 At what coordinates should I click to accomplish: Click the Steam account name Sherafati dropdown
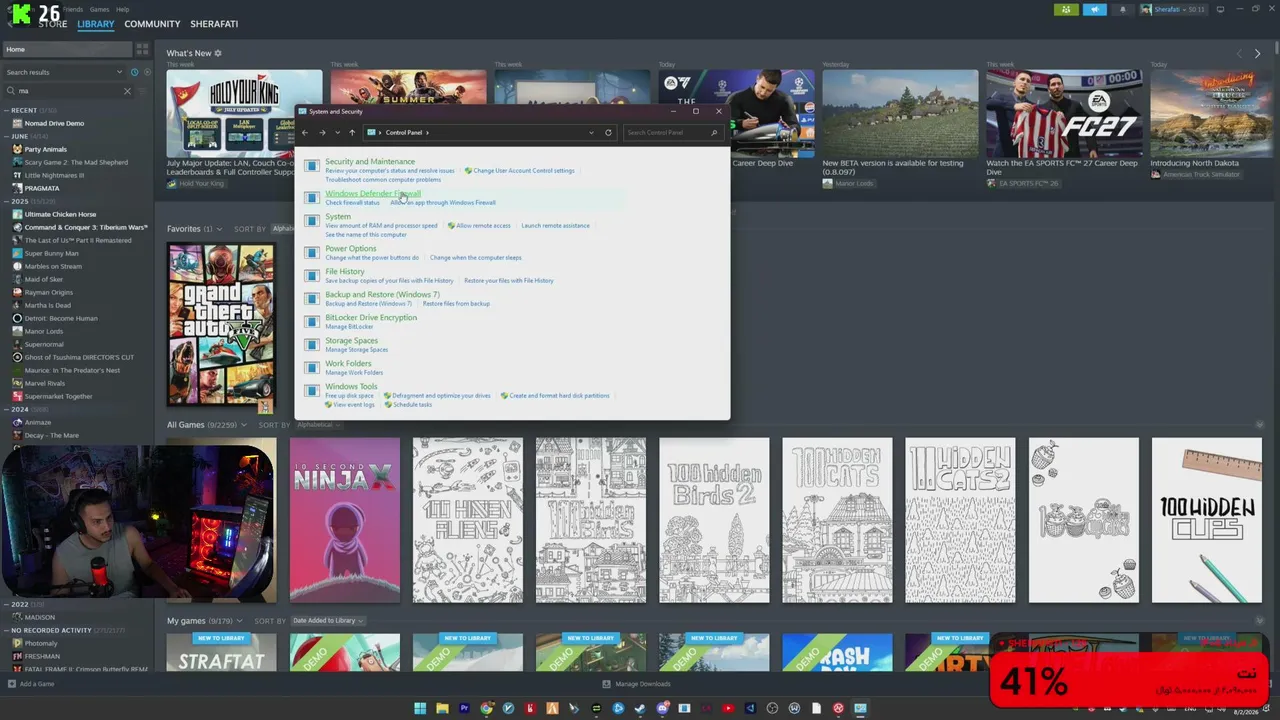point(1172,10)
